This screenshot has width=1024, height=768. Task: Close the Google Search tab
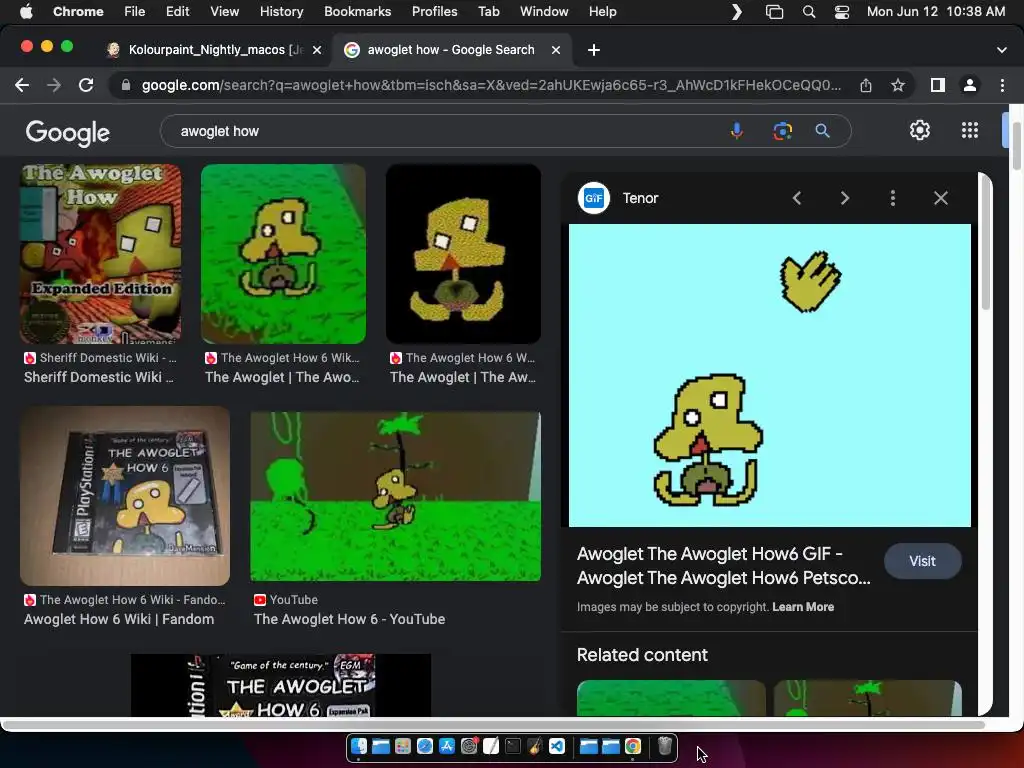point(556,50)
